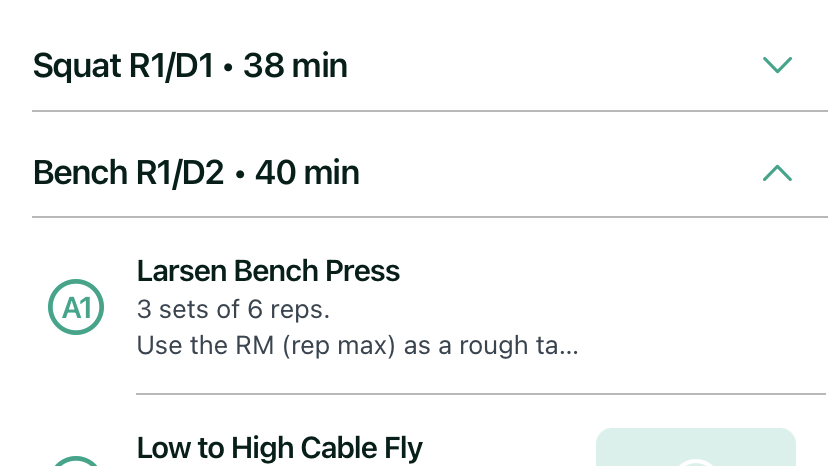This screenshot has width=828, height=466.
Task: Tap the bullet separator before 40 min
Action: [240, 174]
